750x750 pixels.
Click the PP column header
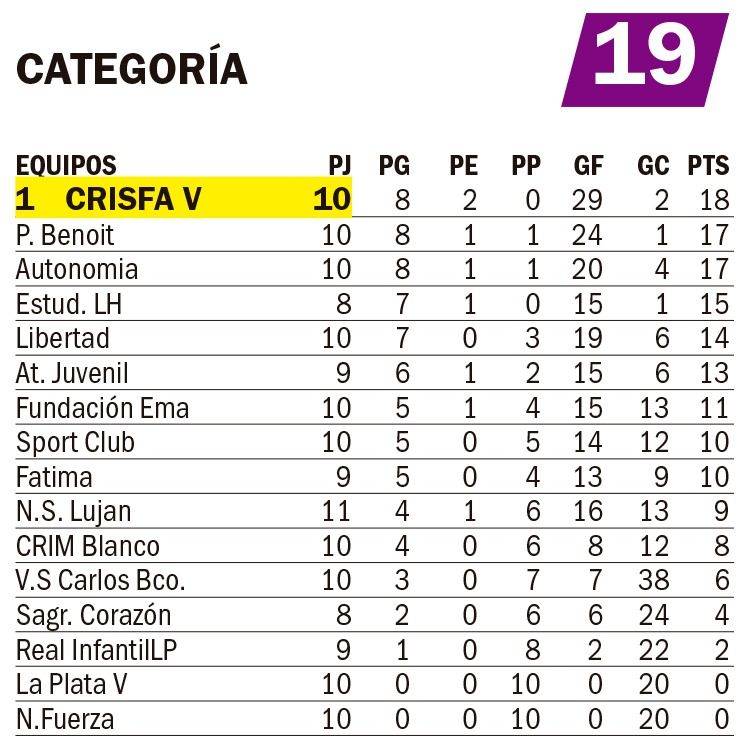click(526, 165)
